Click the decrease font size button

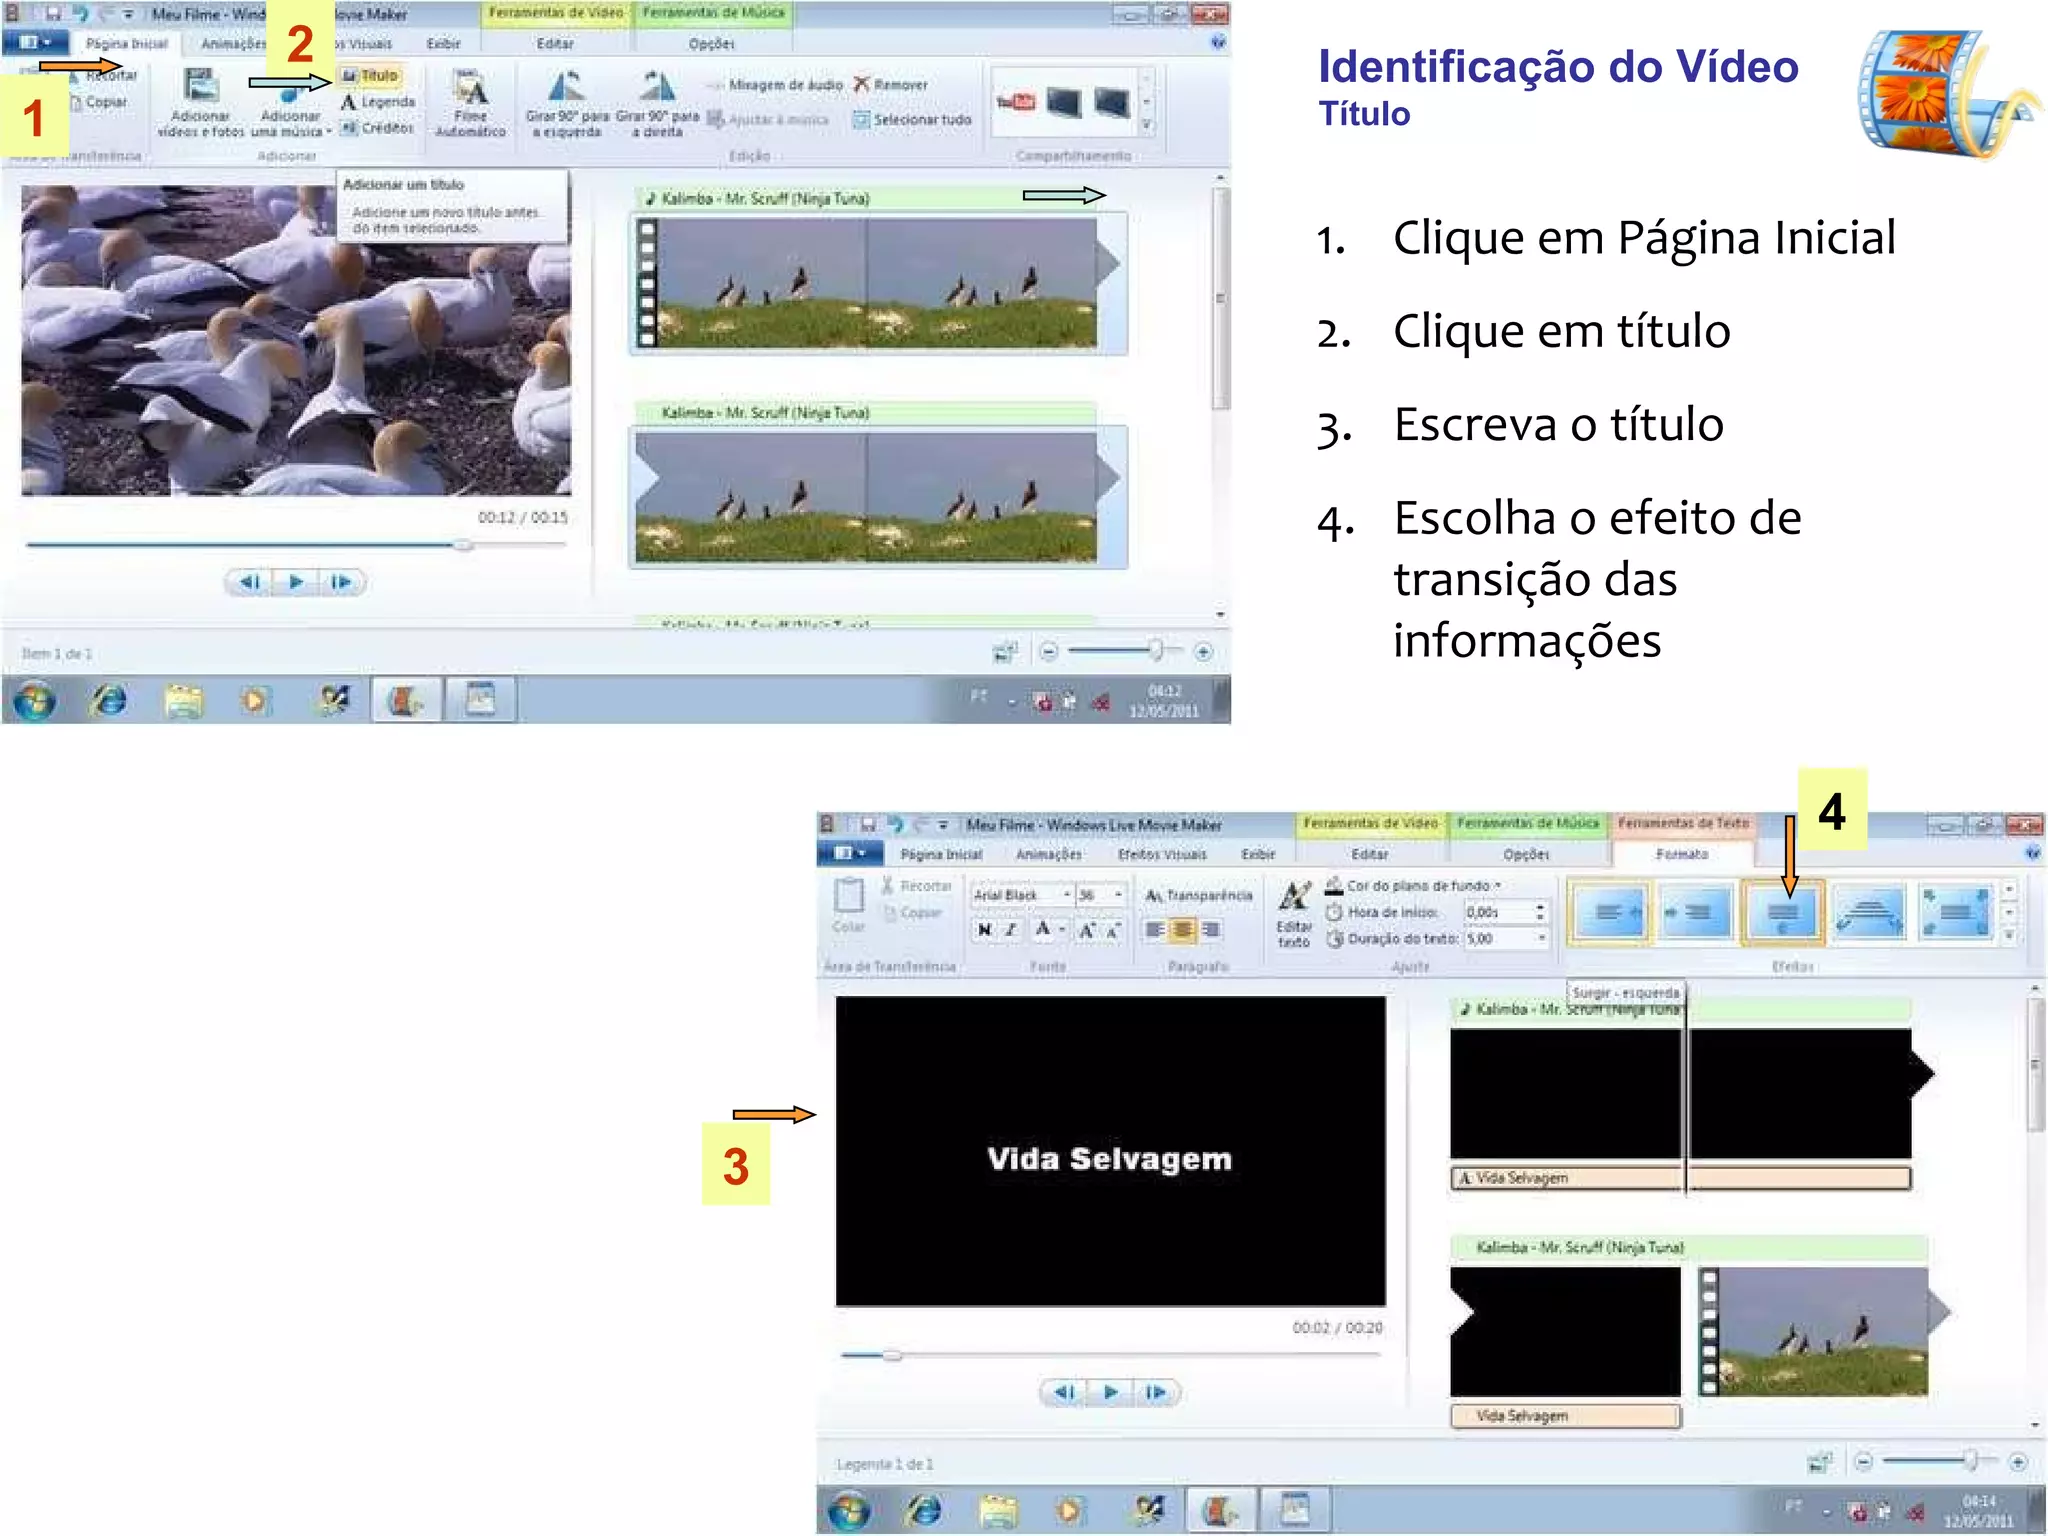[x=1113, y=930]
